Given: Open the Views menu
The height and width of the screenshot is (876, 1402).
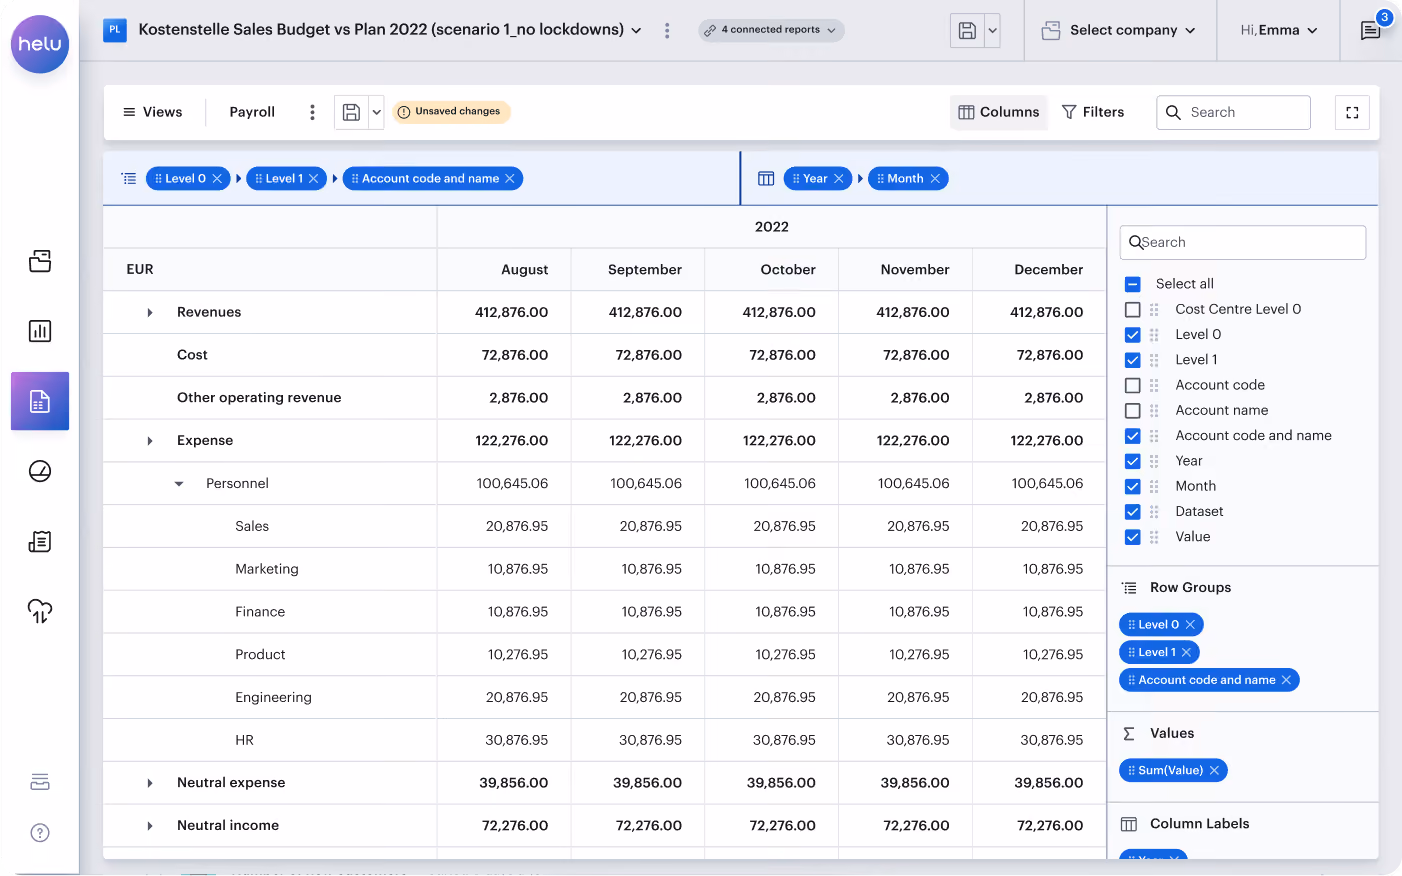Looking at the screenshot, I should [152, 112].
